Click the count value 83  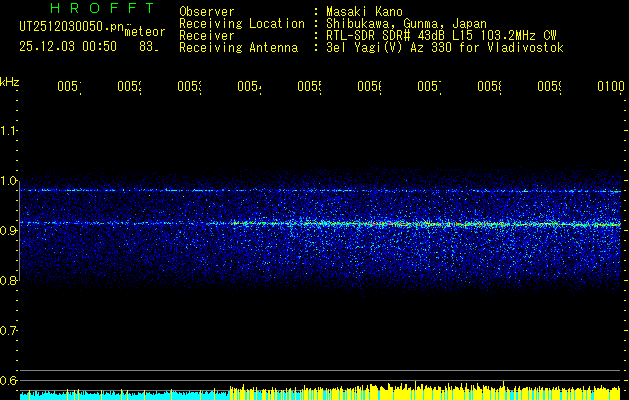(149, 47)
